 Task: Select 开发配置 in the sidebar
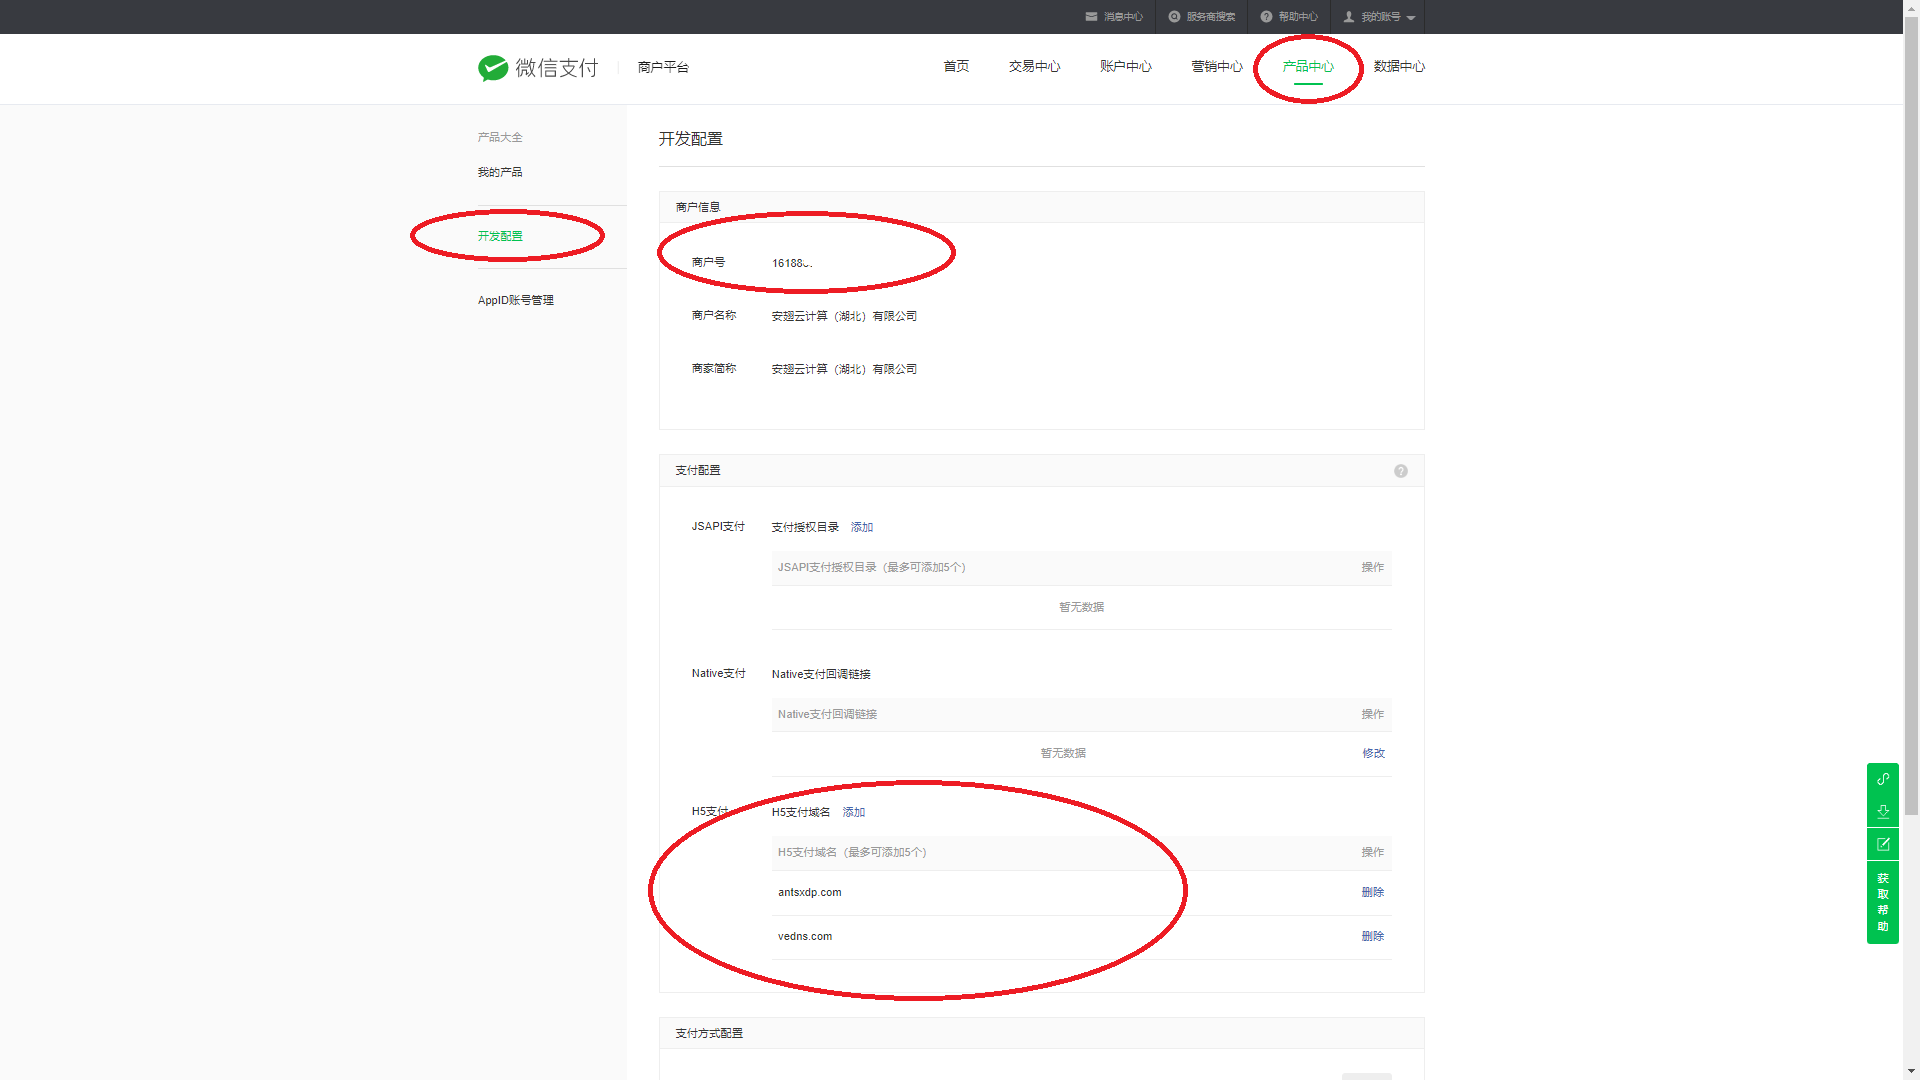coord(500,236)
